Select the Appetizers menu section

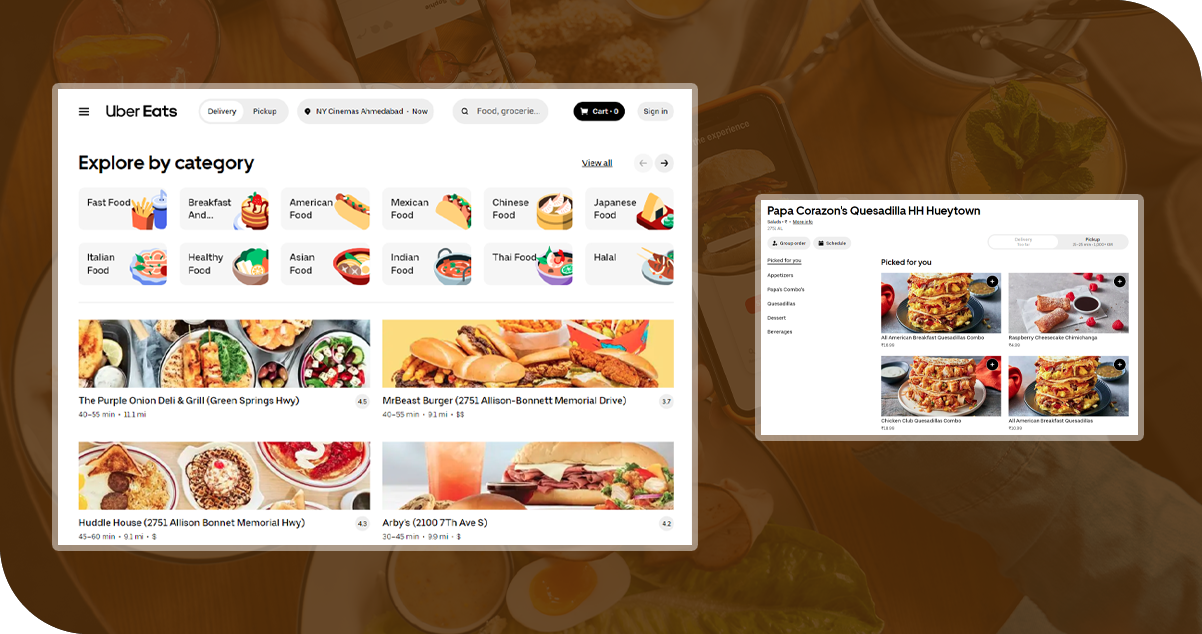tap(780, 275)
